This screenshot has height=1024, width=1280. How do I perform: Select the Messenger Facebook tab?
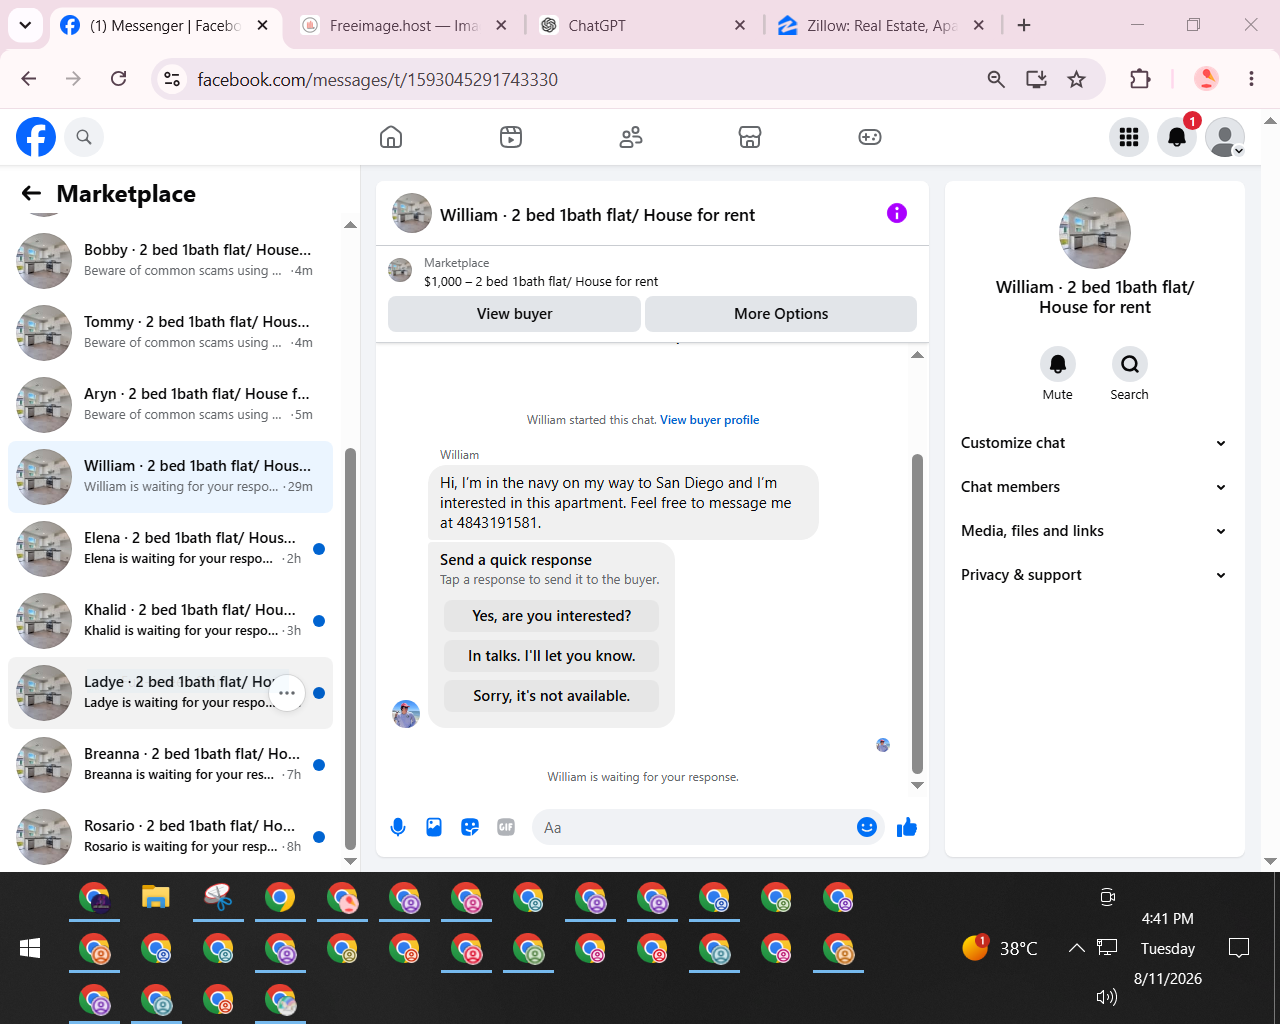point(165,26)
